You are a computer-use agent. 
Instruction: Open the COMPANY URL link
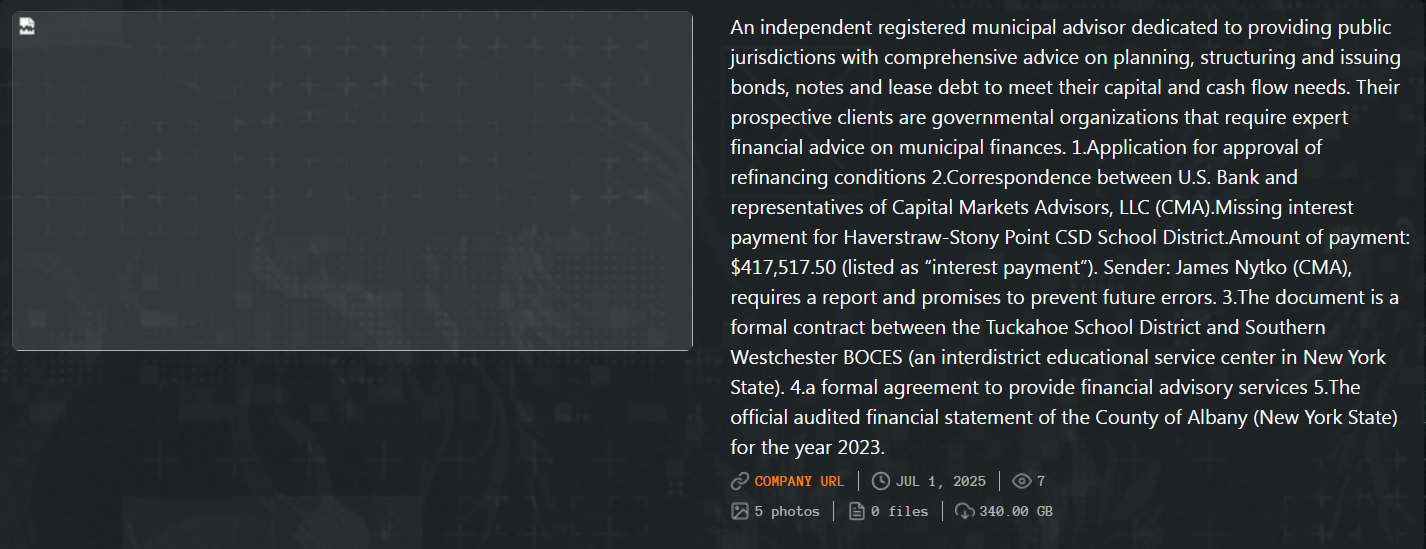point(799,481)
